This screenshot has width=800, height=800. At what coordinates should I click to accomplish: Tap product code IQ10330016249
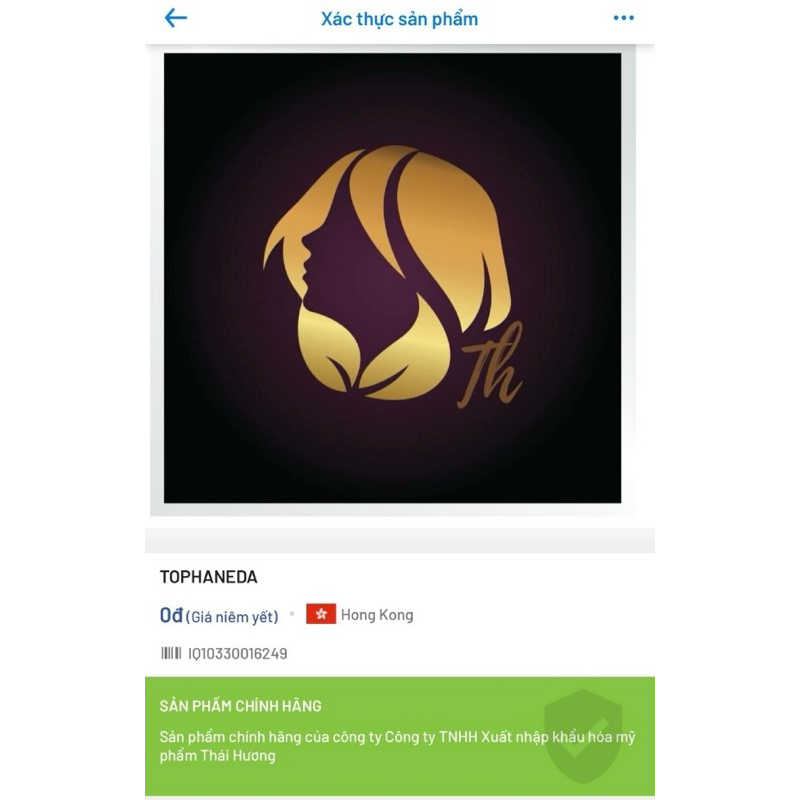tap(238, 654)
